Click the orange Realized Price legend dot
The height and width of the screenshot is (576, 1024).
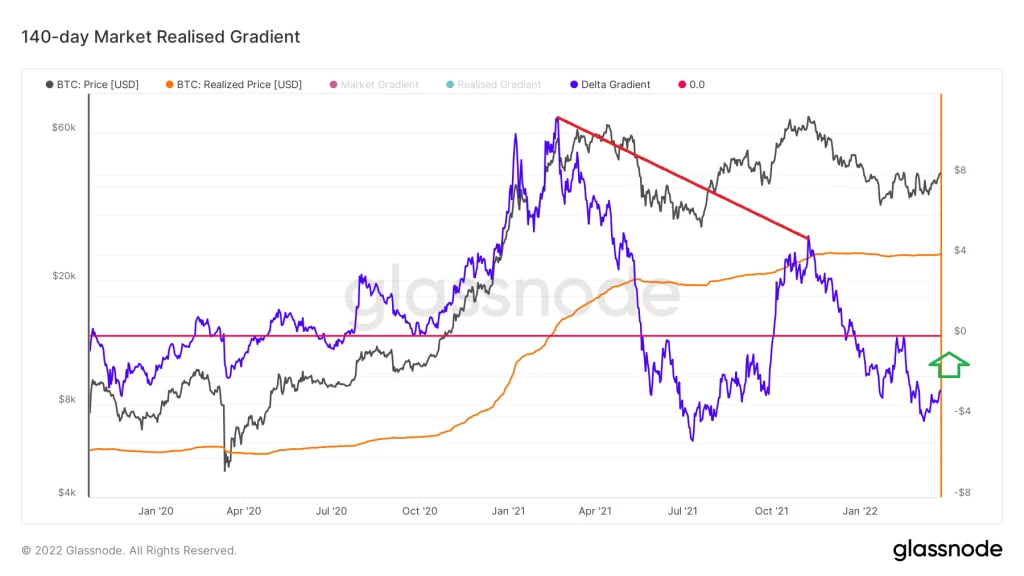pos(170,85)
